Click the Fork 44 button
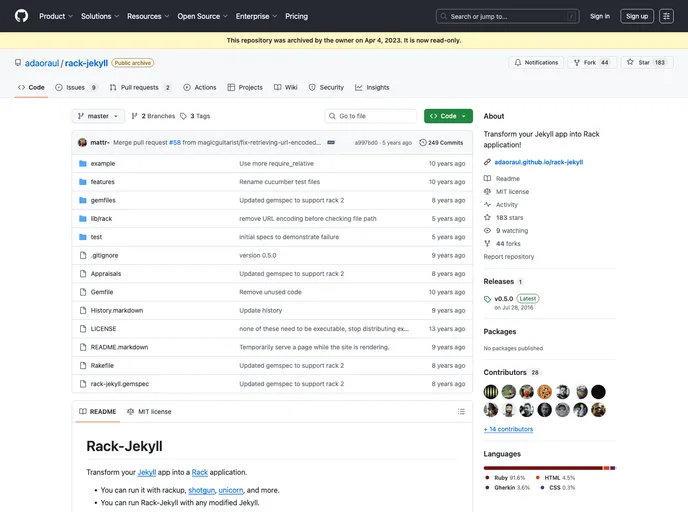 (x=592, y=63)
